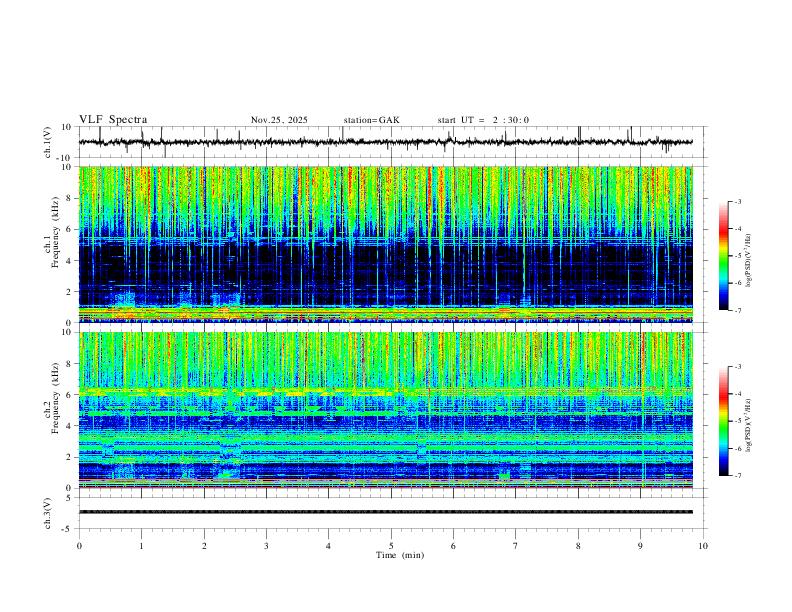This screenshot has height=612, width=792.
Task: Click the "ch.1(V)" waveform axis label
Action: (48, 142)
